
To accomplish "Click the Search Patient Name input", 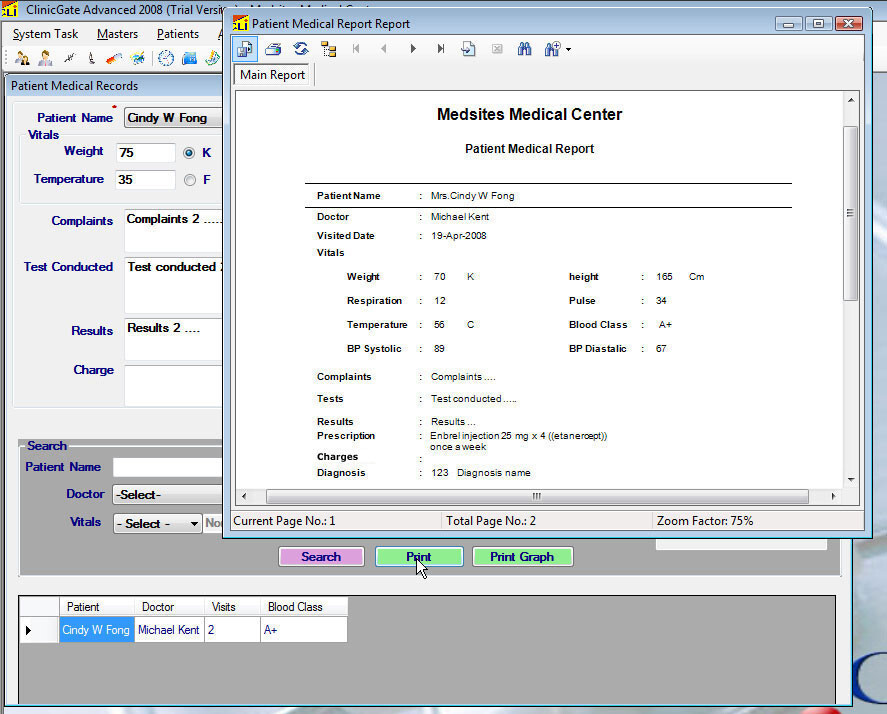I will 168,467.
